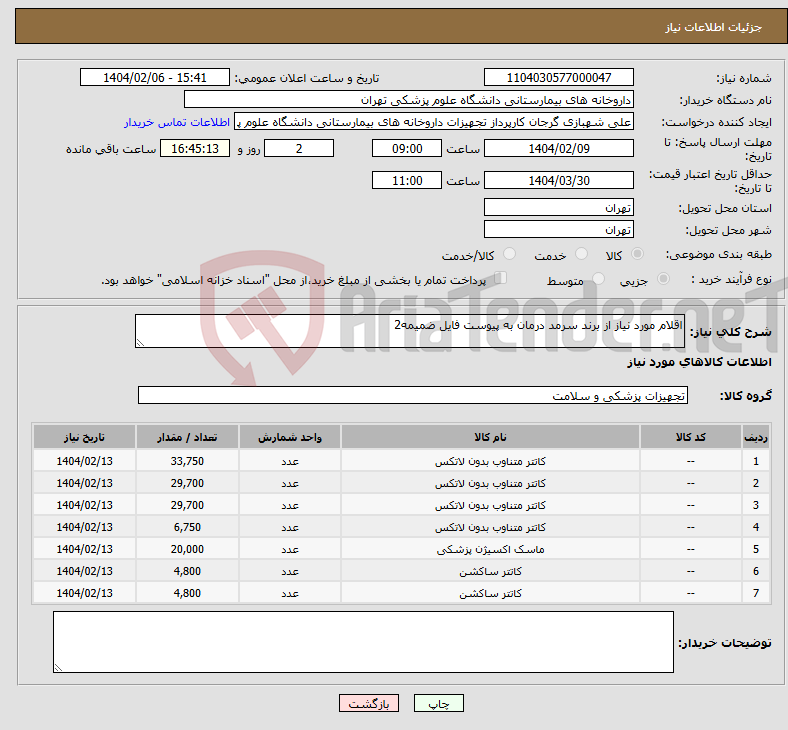Click the request creator name field
The image size is (788, 730).
coord(434,122)
